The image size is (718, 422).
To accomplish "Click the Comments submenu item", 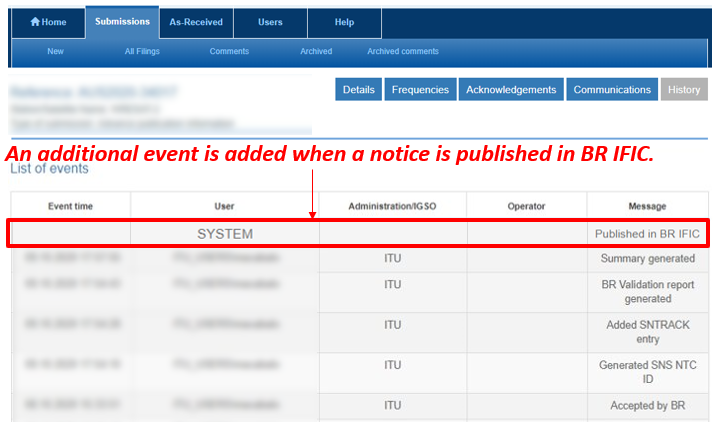I will click(229, 51).
